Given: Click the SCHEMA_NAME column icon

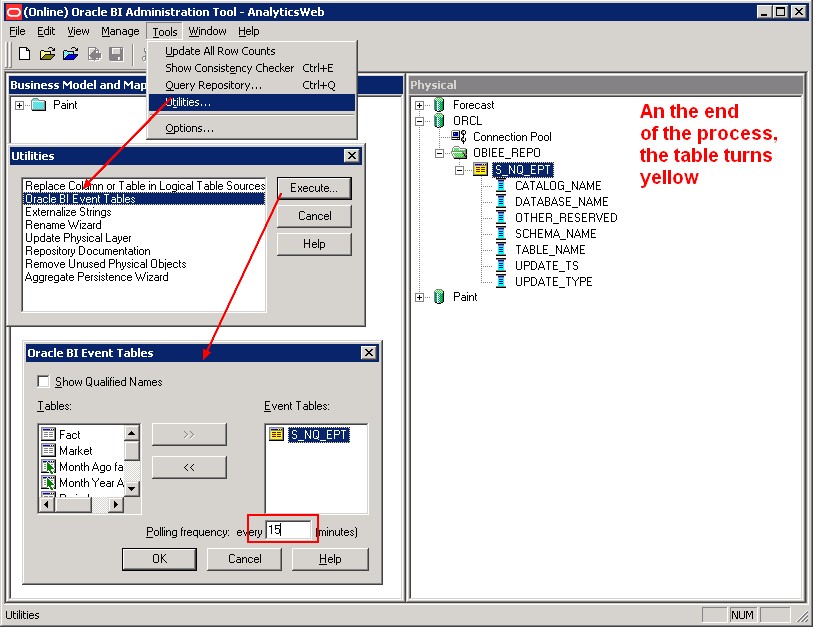Looking at the screenshot, I should pyautogui.click(x=501, y=234).
